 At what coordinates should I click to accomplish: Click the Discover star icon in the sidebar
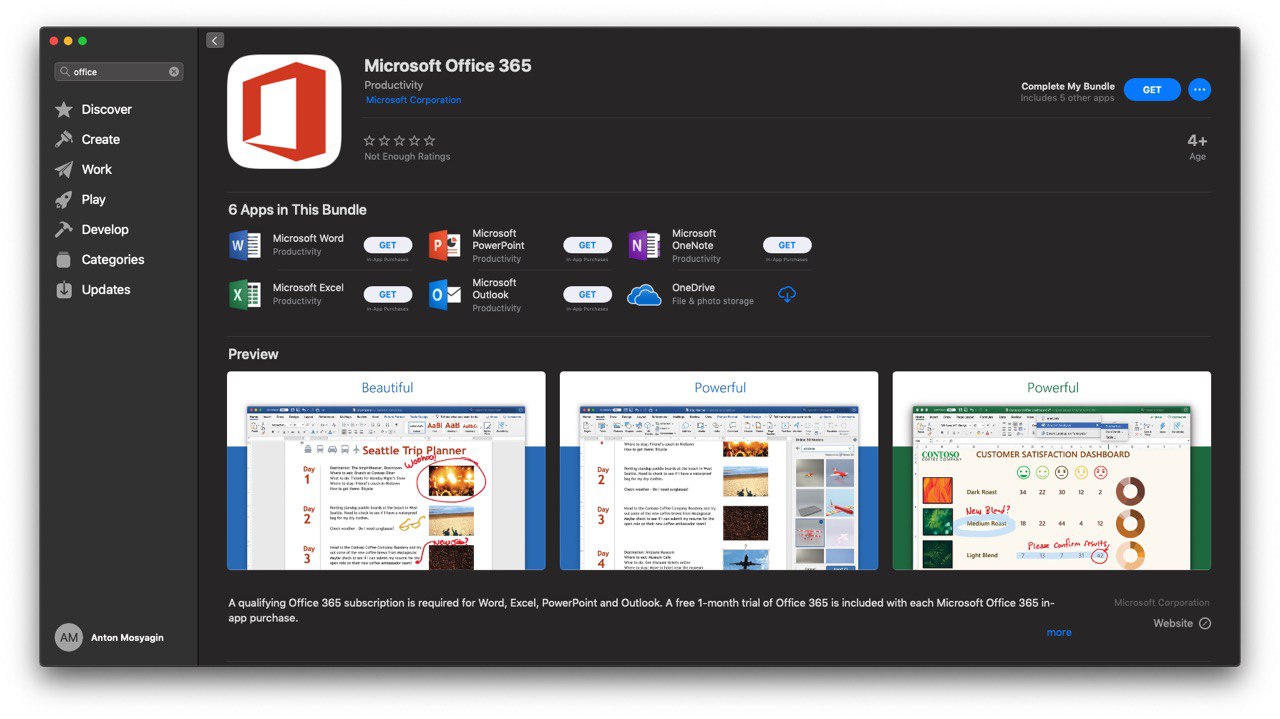[x=64, y=109]
